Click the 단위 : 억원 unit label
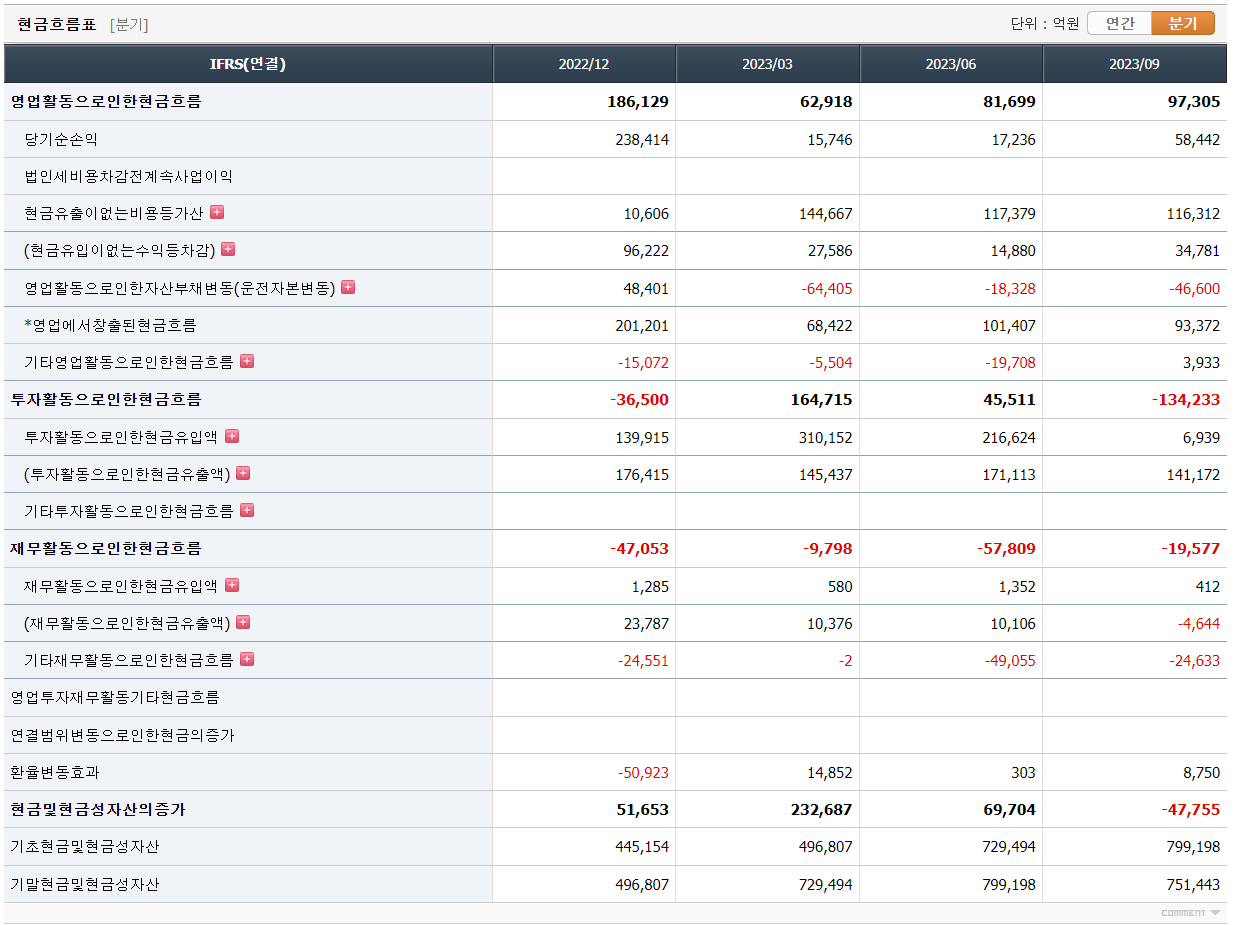 1044,24
